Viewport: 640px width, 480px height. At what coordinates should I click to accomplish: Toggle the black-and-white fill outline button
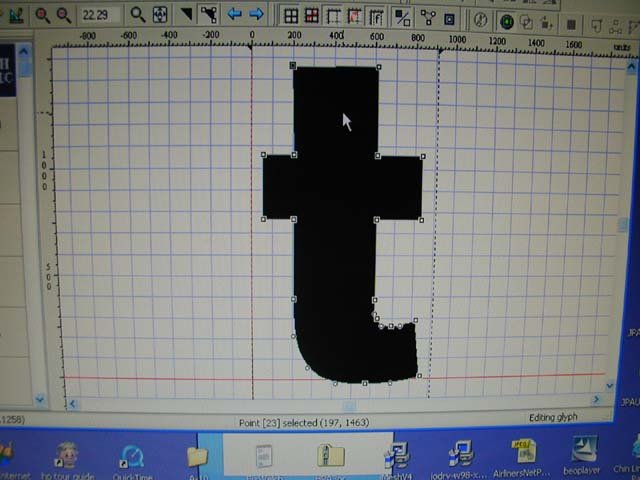point(401,17)
